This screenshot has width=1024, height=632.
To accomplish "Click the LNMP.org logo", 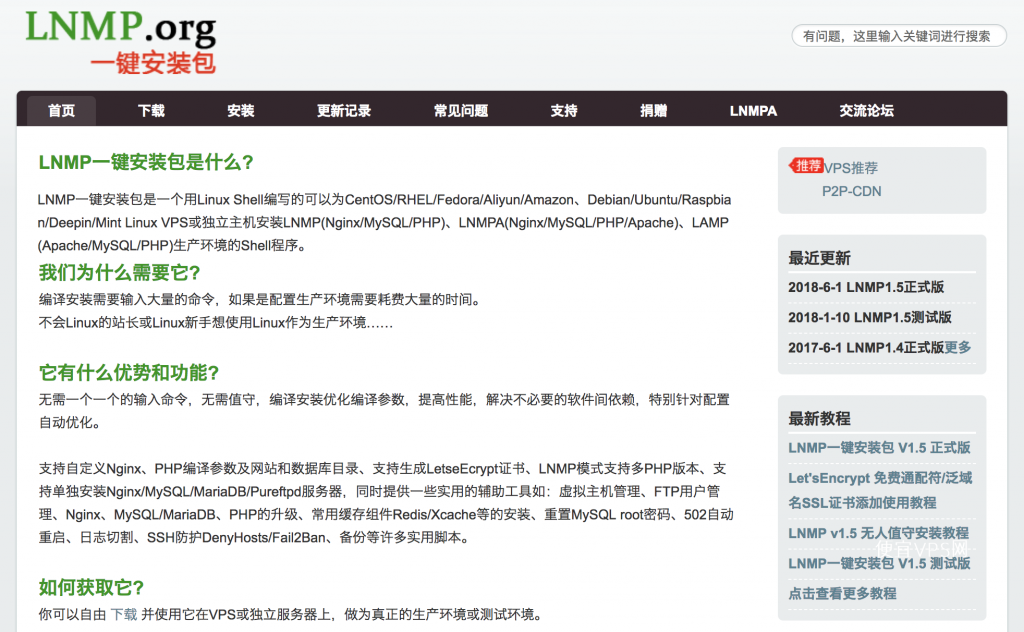I will point(120,40).
